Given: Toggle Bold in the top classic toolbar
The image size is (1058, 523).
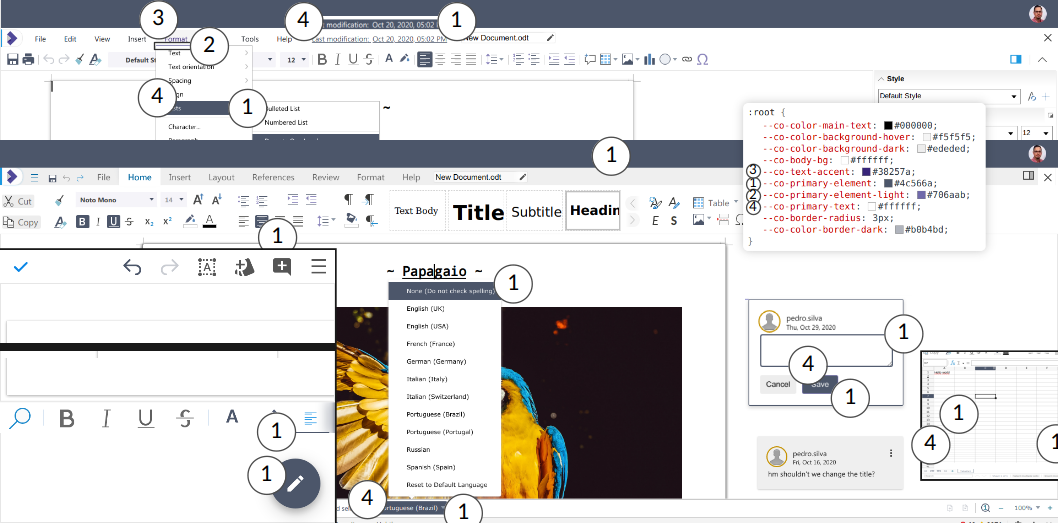Looking at the screenshot, I should (322, 60).
